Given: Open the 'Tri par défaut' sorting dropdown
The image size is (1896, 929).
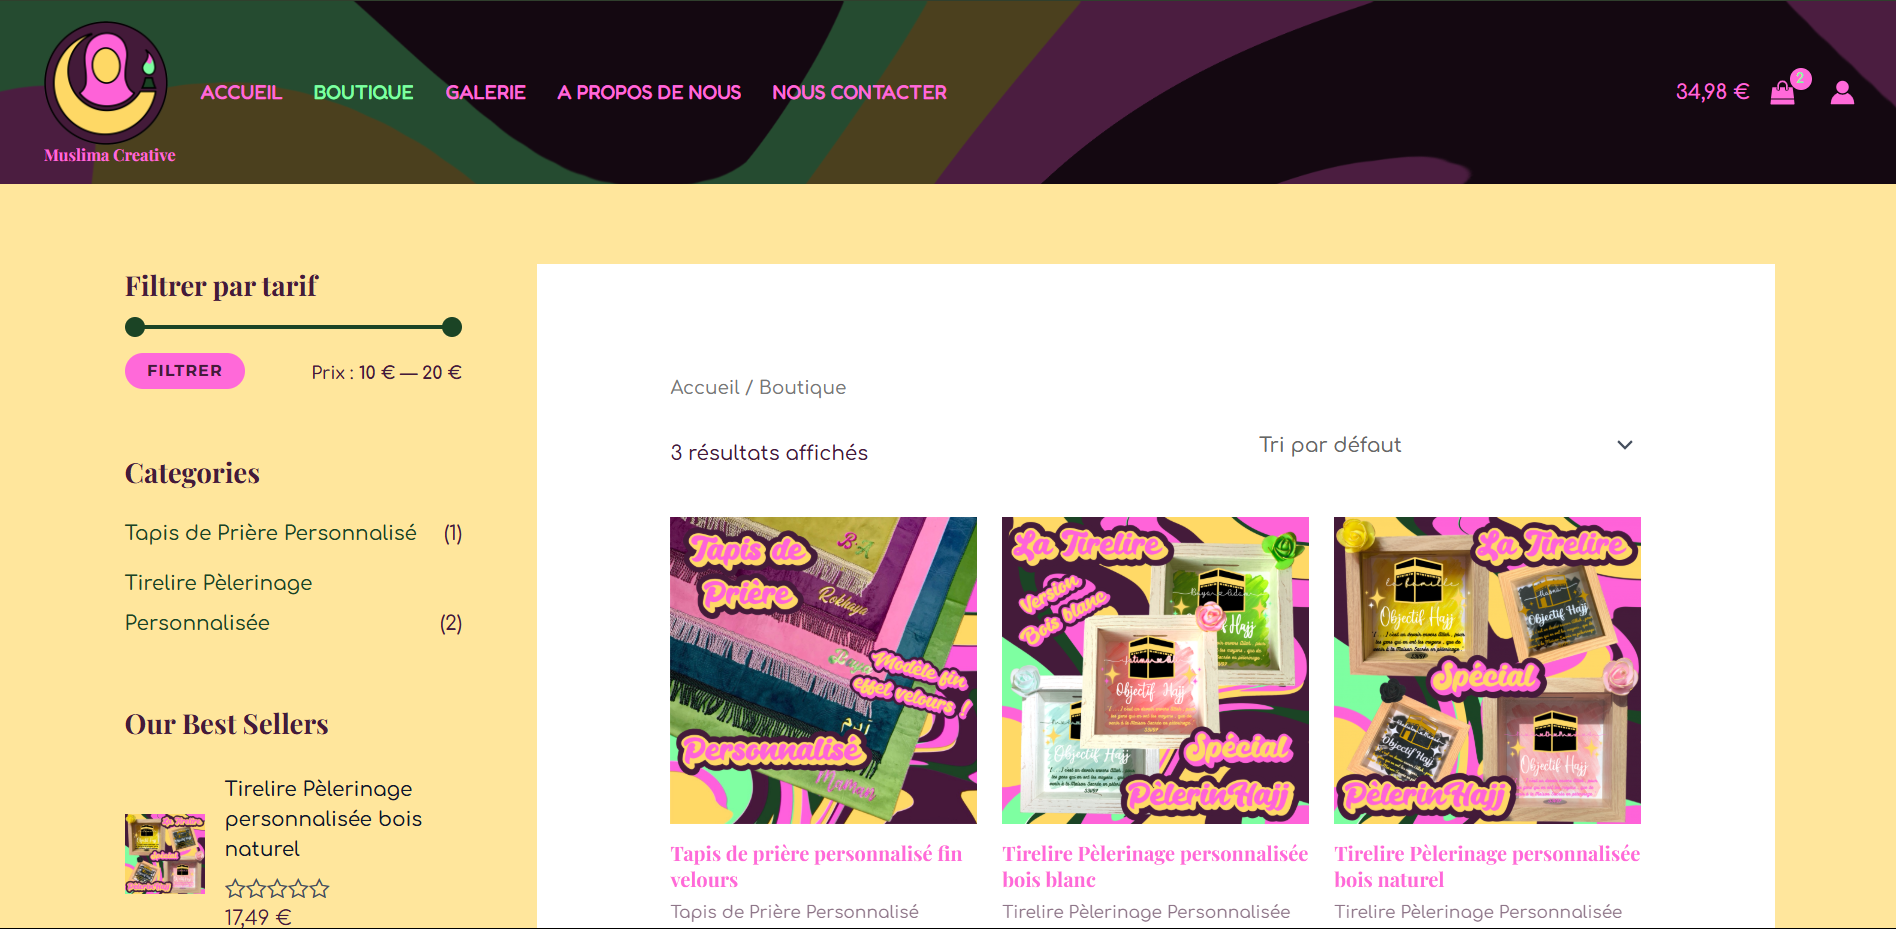Looking at the screenshot, I should click(x=1330, y=444).
